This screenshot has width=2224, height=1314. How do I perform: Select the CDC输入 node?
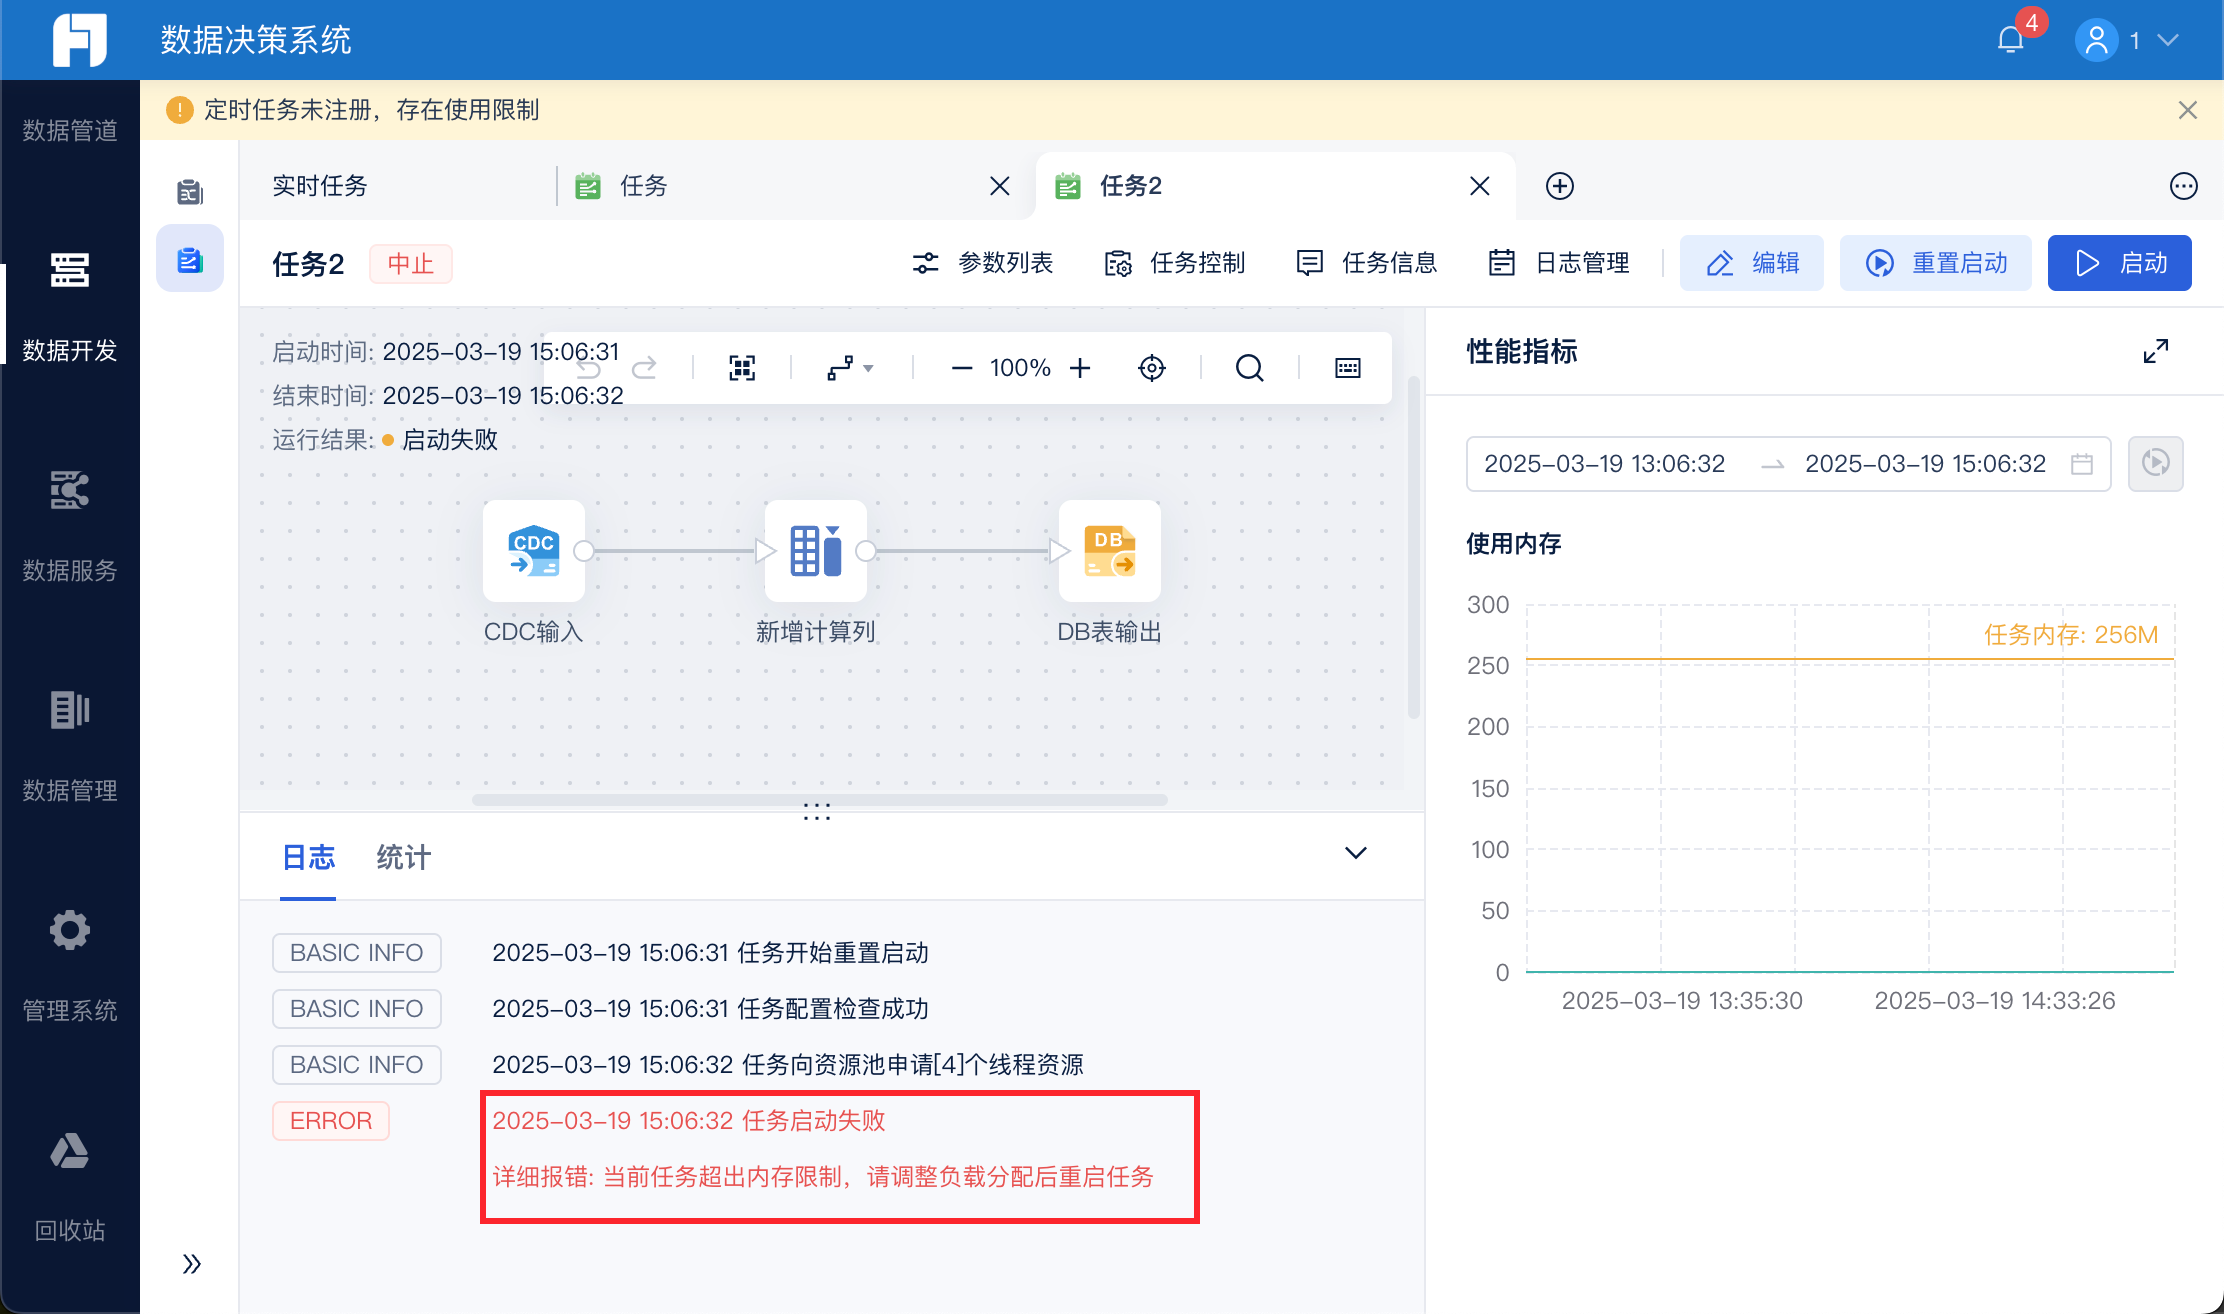(x=533, y=551)
